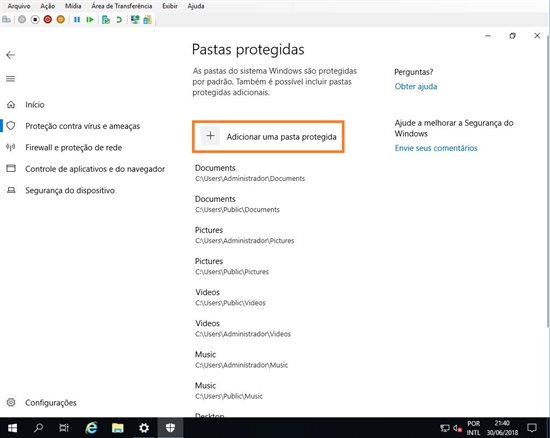The height and width of the screenshot is (438, 550).
Task: Toggle enhanced session mode icon
Action: [x=135, y=20]
